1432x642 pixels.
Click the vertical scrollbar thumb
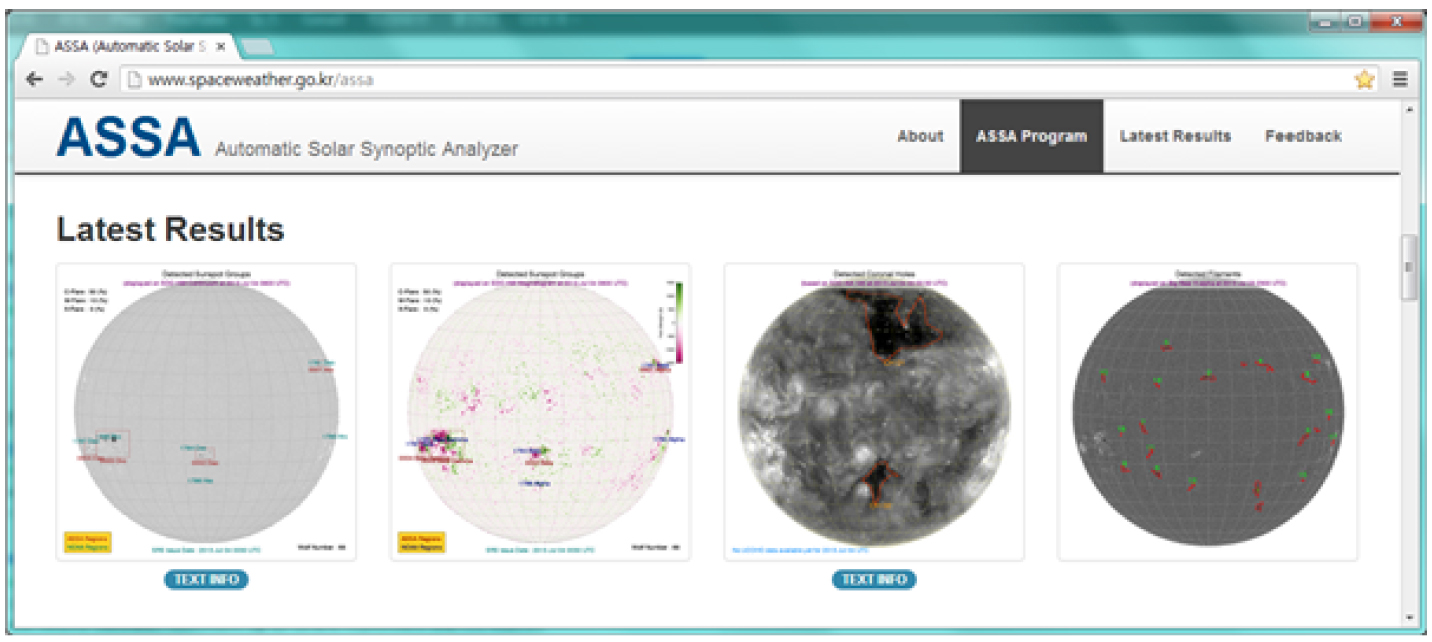click(x=1409, y=266)
